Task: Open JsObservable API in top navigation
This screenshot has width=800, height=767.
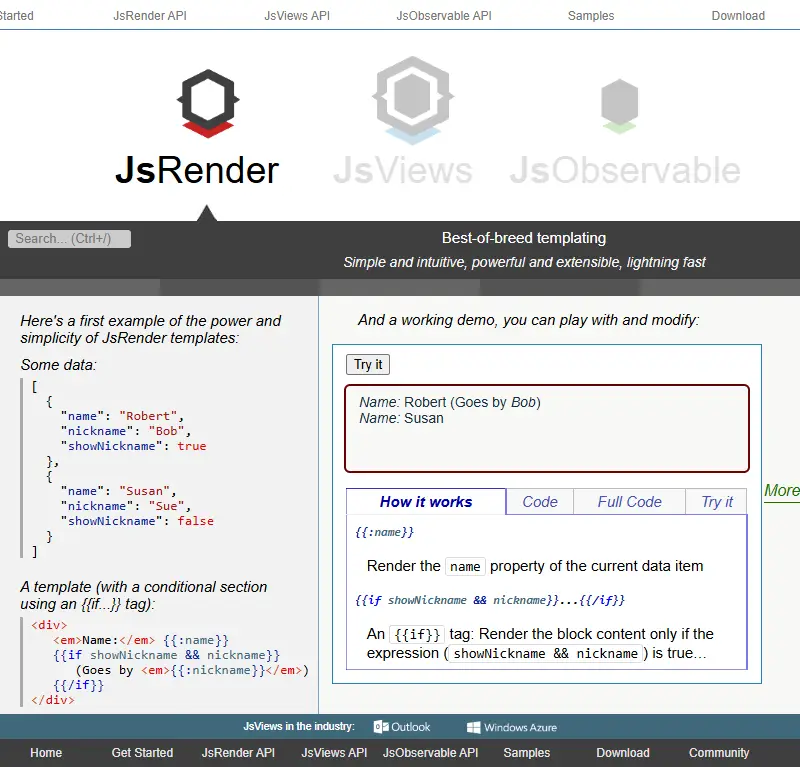Action: click(444, 16)
